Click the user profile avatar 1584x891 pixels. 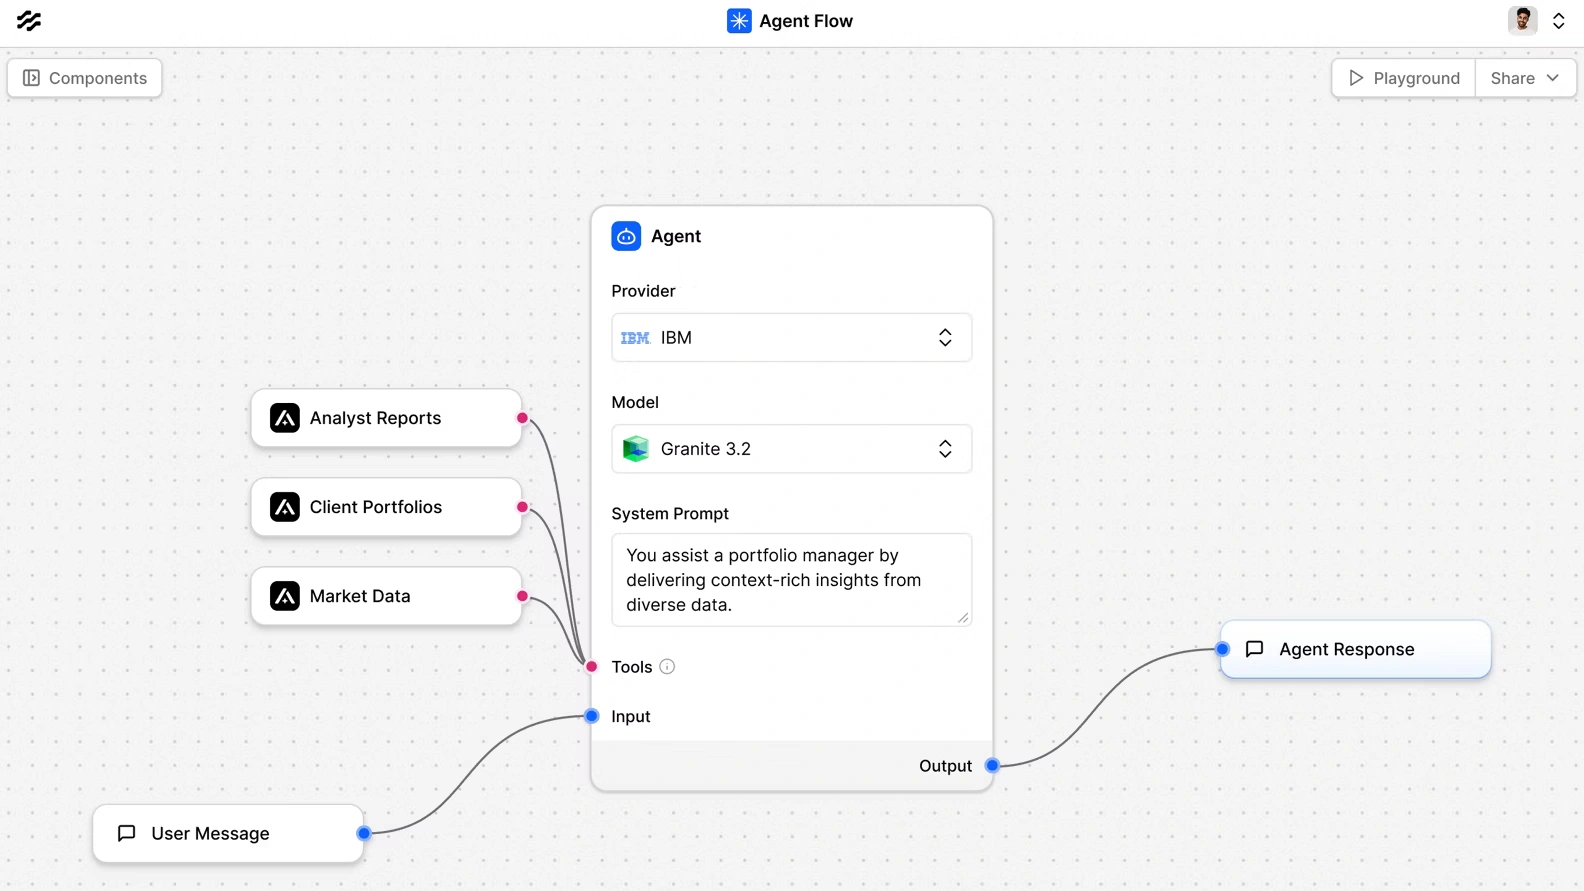pos(1522,21)
